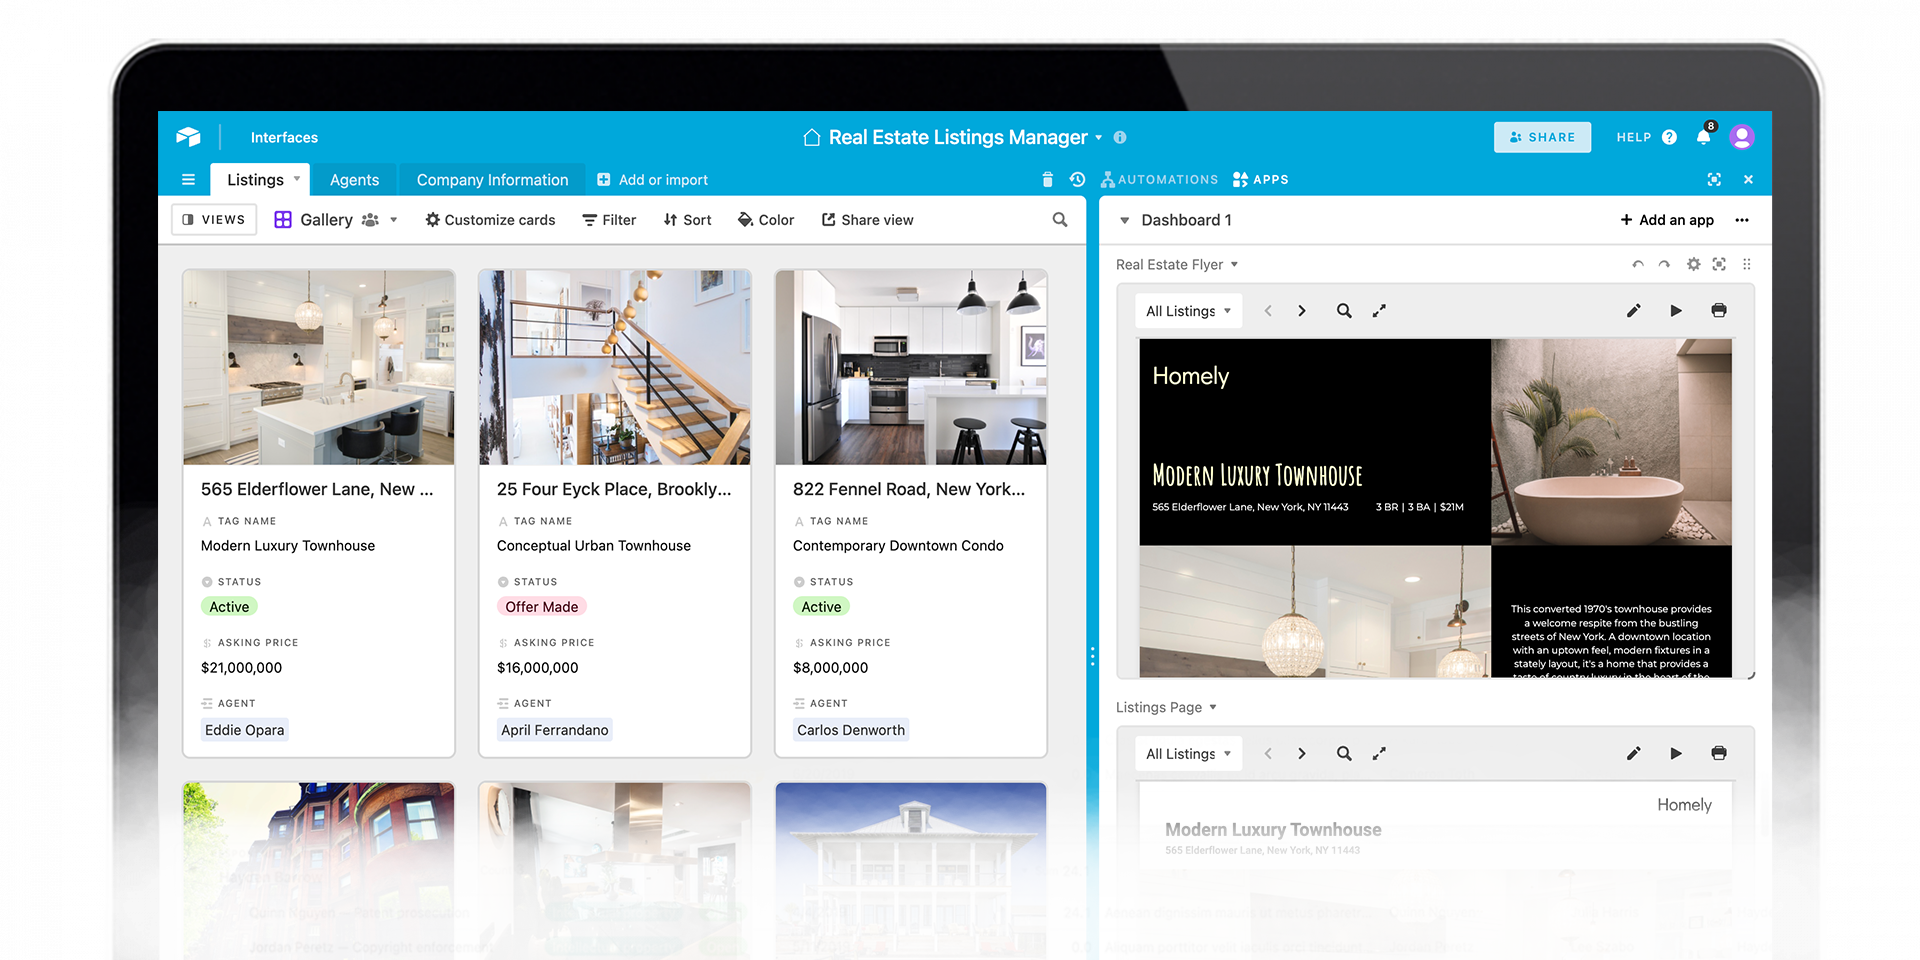The width and height of the screenshot is (1920, 960).
Task: Play the Listings Page presentation
Action: click(x=1675, y=754)
